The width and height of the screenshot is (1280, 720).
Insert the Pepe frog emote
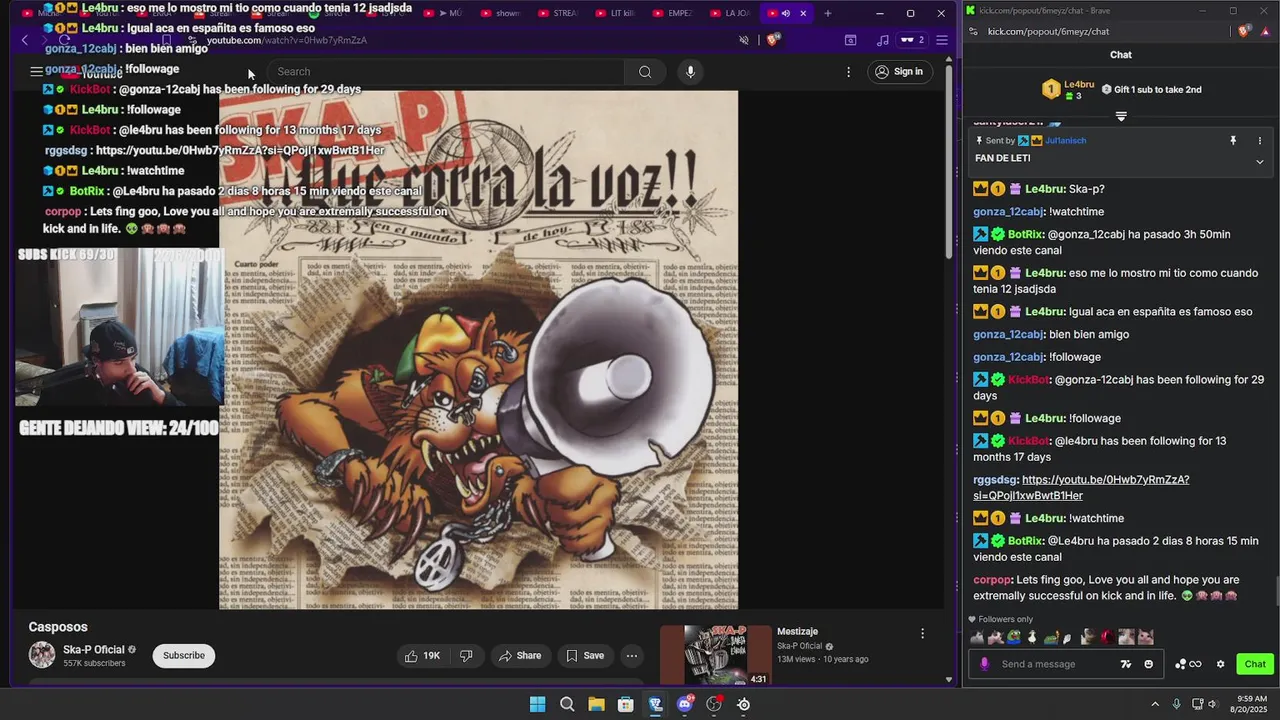(x=1014, y=637)
